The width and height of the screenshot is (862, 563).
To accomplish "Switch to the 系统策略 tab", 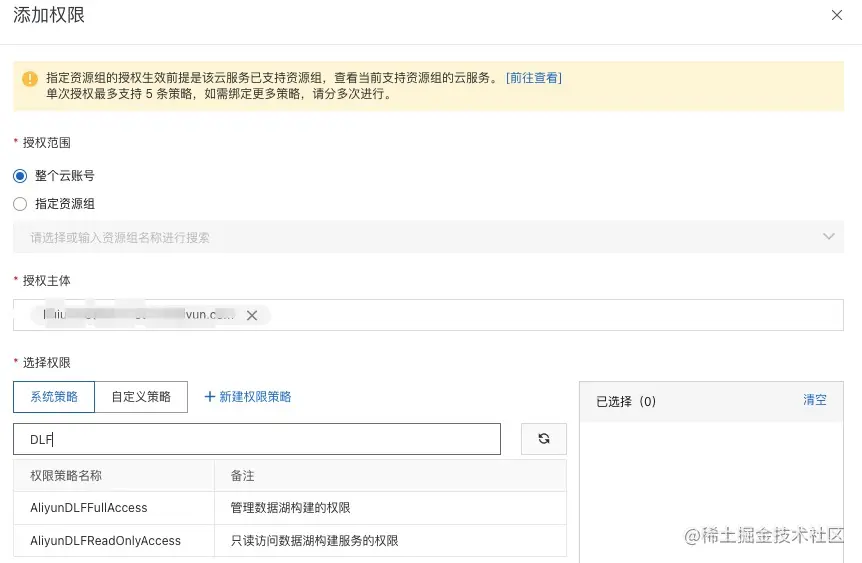I will tap(54, 397).
